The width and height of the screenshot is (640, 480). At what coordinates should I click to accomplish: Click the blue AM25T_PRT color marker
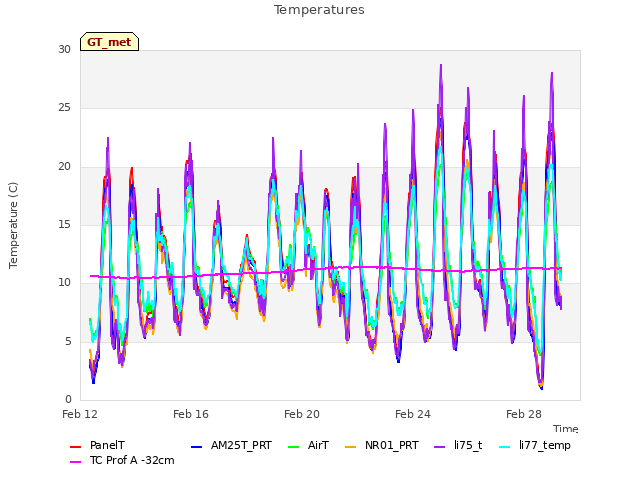pyautogui.click(x=196, y=447)
